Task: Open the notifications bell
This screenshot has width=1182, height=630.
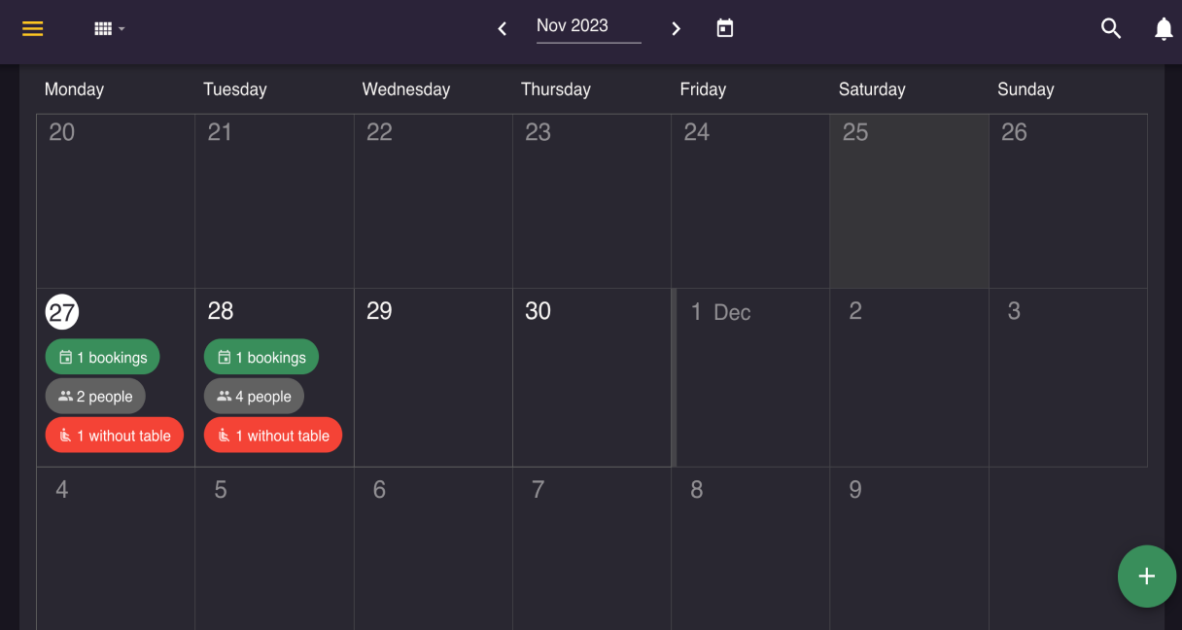Action: pos(1163,28)
